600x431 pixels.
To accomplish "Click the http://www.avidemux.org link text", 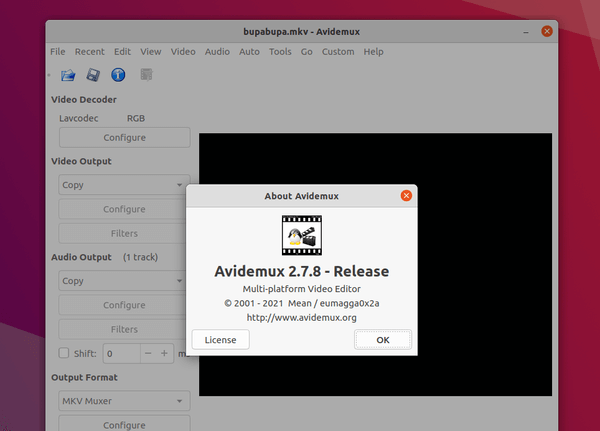I will tap(302, 317).
